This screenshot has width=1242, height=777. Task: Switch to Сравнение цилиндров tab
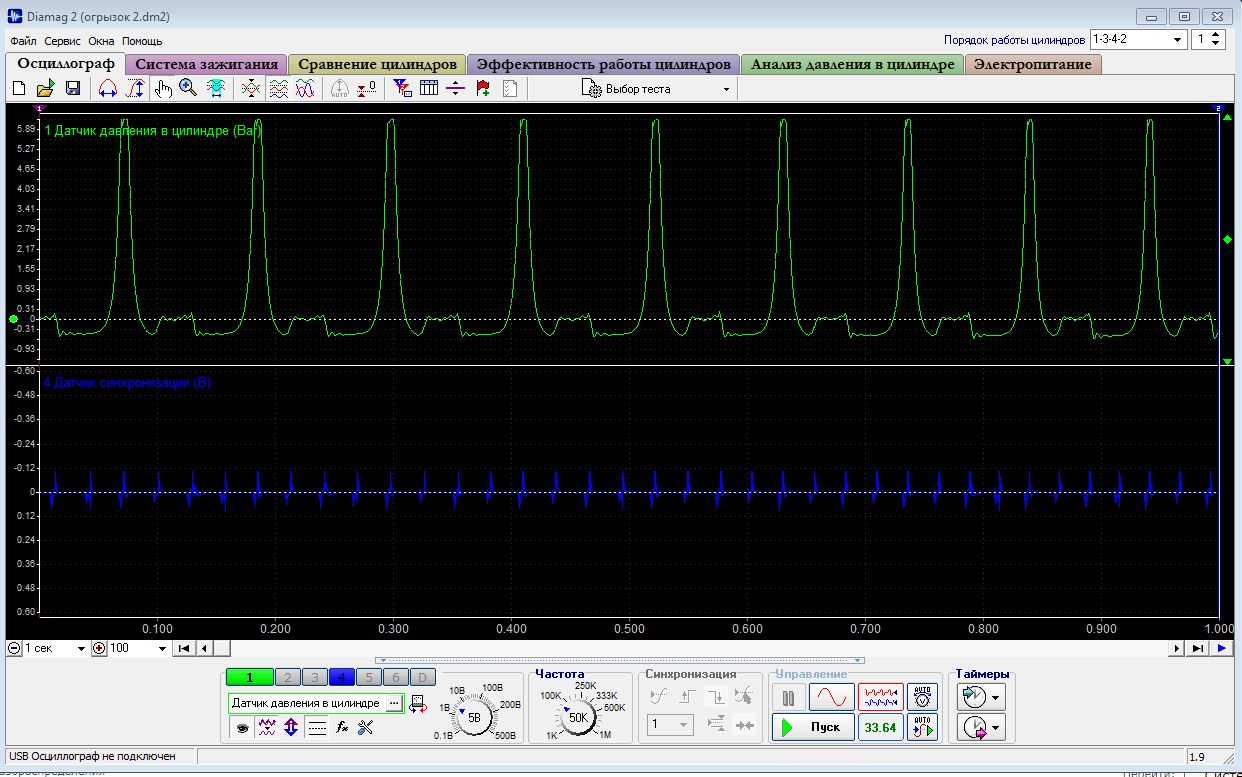pyautogui.click(x=378, y=64)
